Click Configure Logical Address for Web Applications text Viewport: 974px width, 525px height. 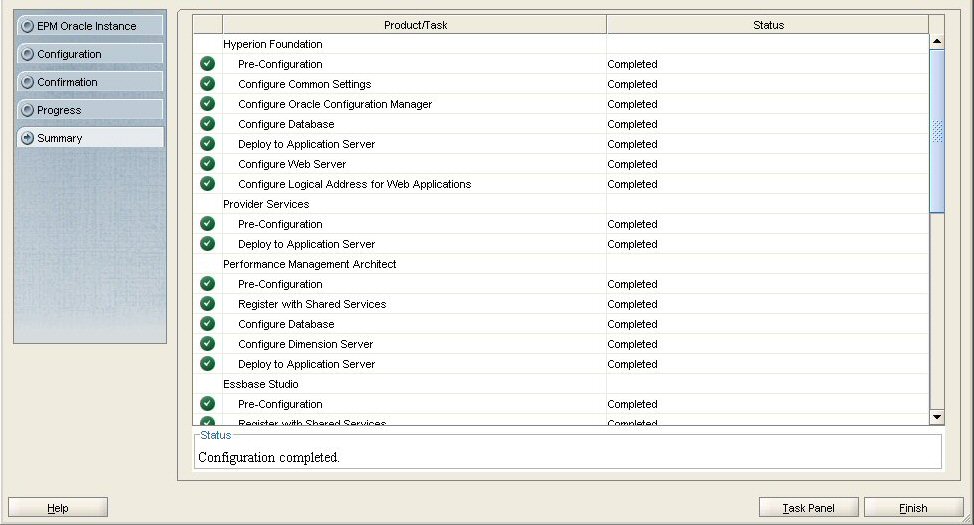[x=355, y=184]
